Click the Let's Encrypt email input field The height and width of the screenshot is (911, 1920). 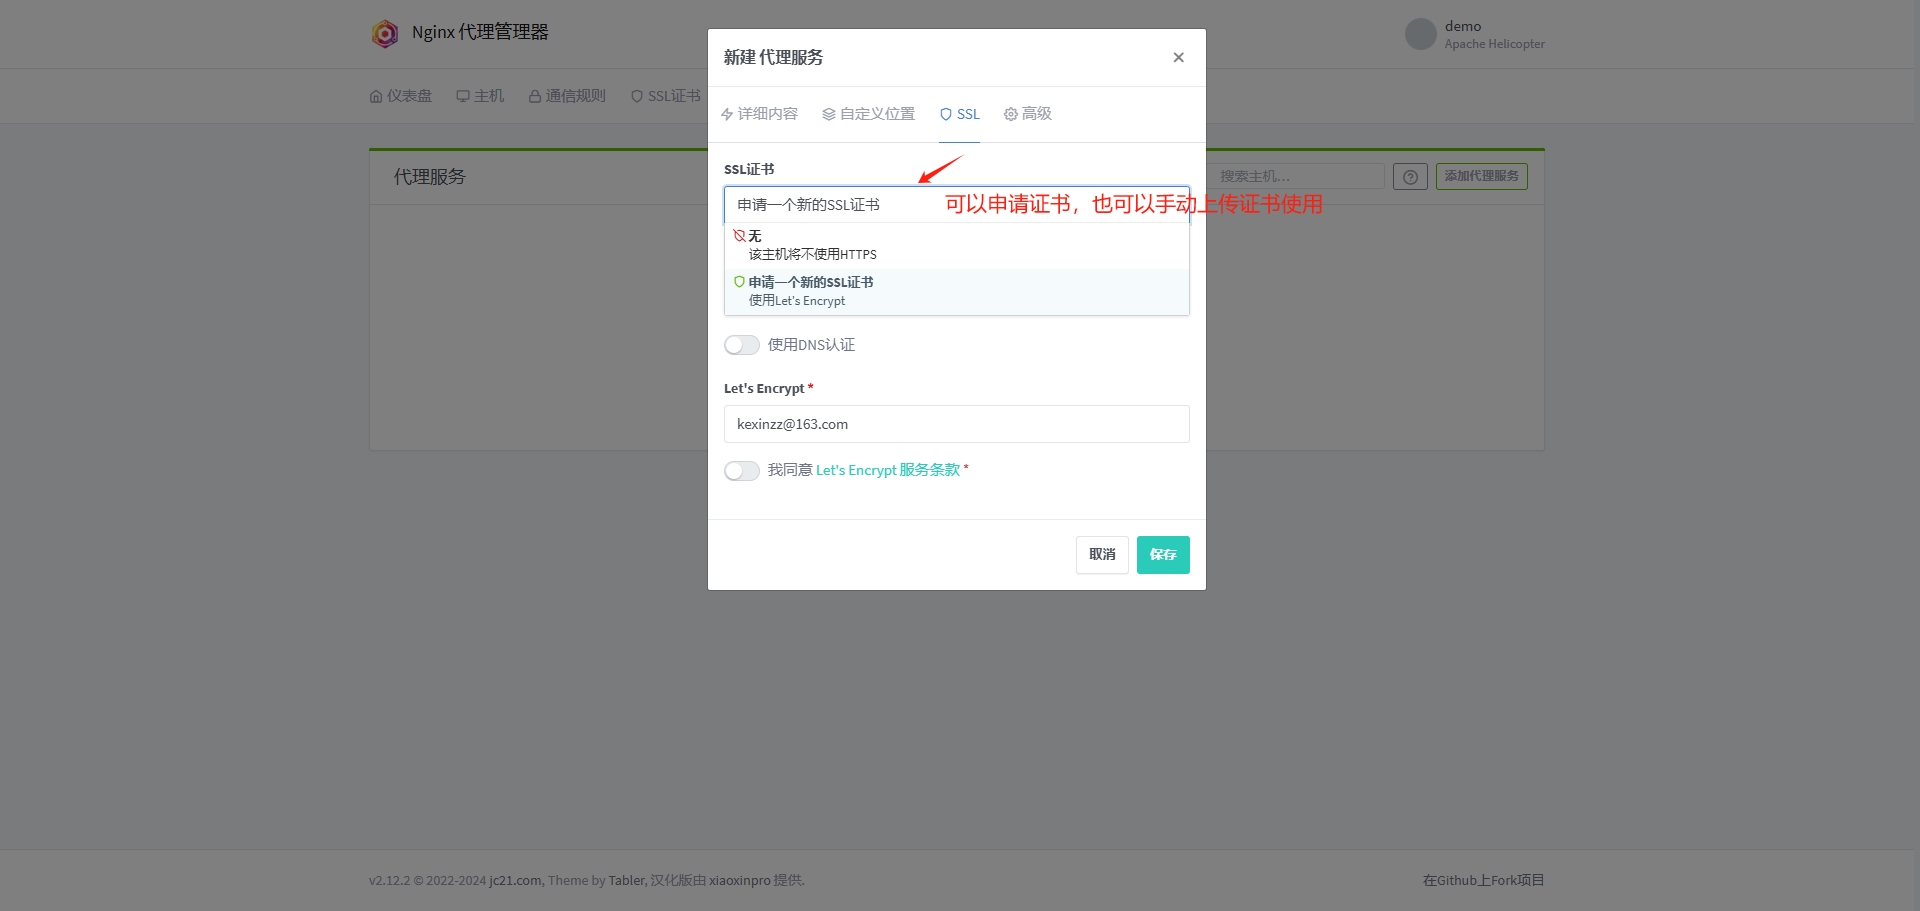pos(956,424)
